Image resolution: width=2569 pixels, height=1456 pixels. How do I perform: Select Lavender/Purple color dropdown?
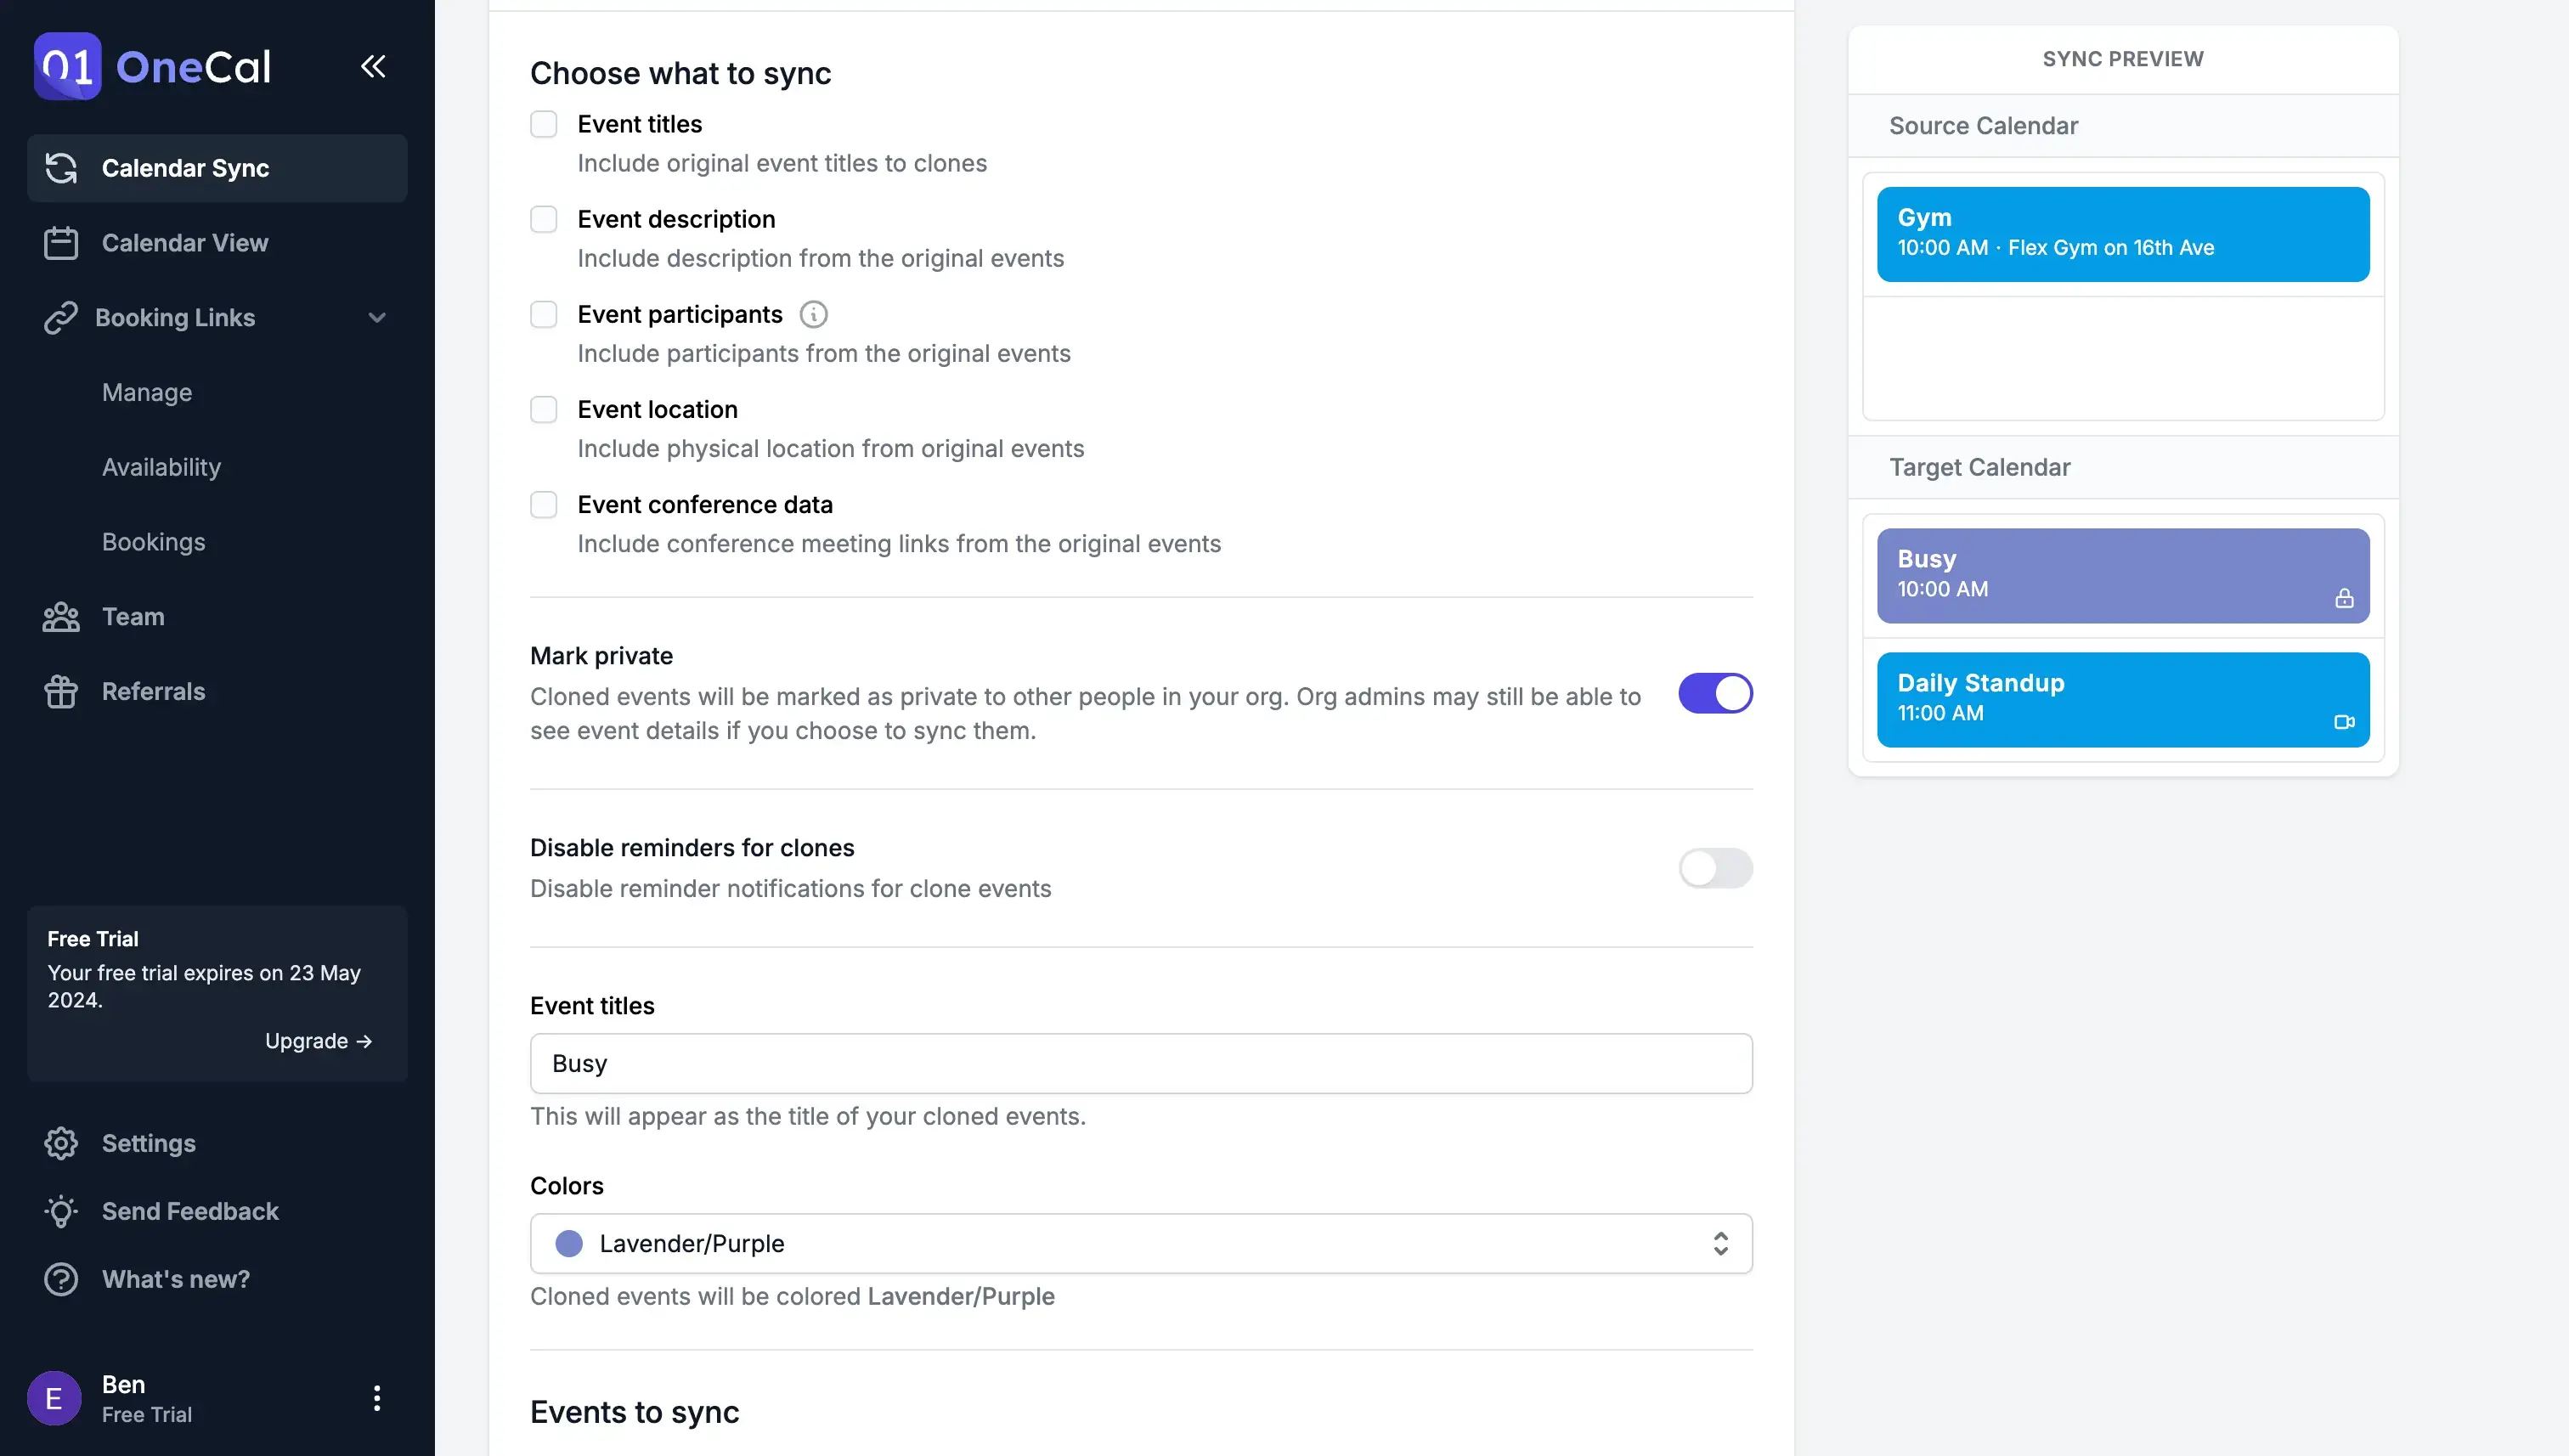coord(1140,1243)
